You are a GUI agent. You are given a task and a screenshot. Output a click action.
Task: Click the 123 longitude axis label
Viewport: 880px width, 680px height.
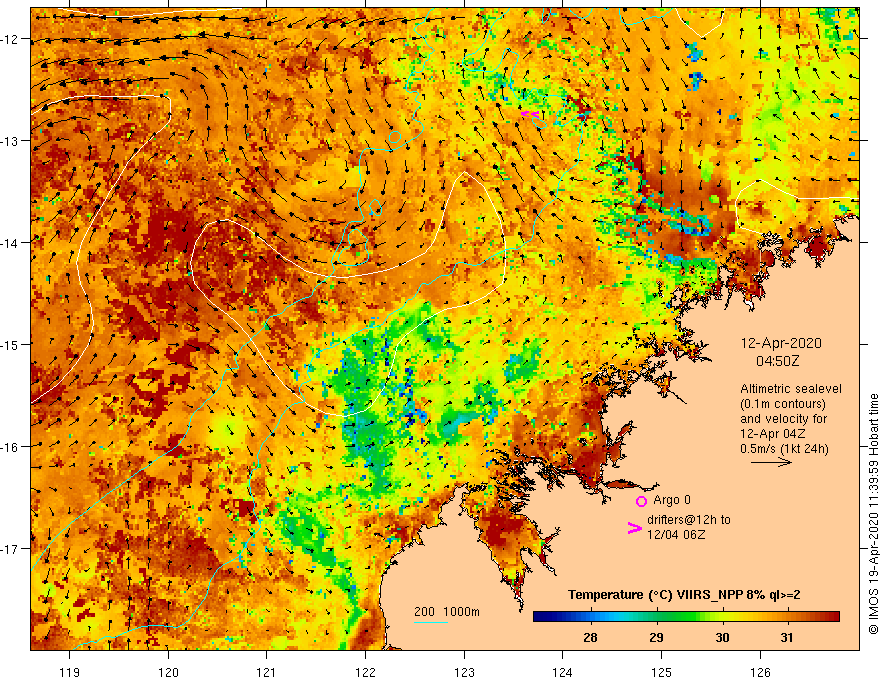[464, 672]
